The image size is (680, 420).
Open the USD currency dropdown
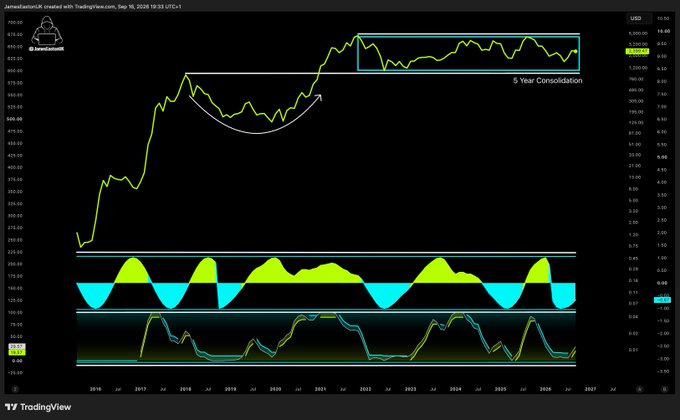(638, 18)
